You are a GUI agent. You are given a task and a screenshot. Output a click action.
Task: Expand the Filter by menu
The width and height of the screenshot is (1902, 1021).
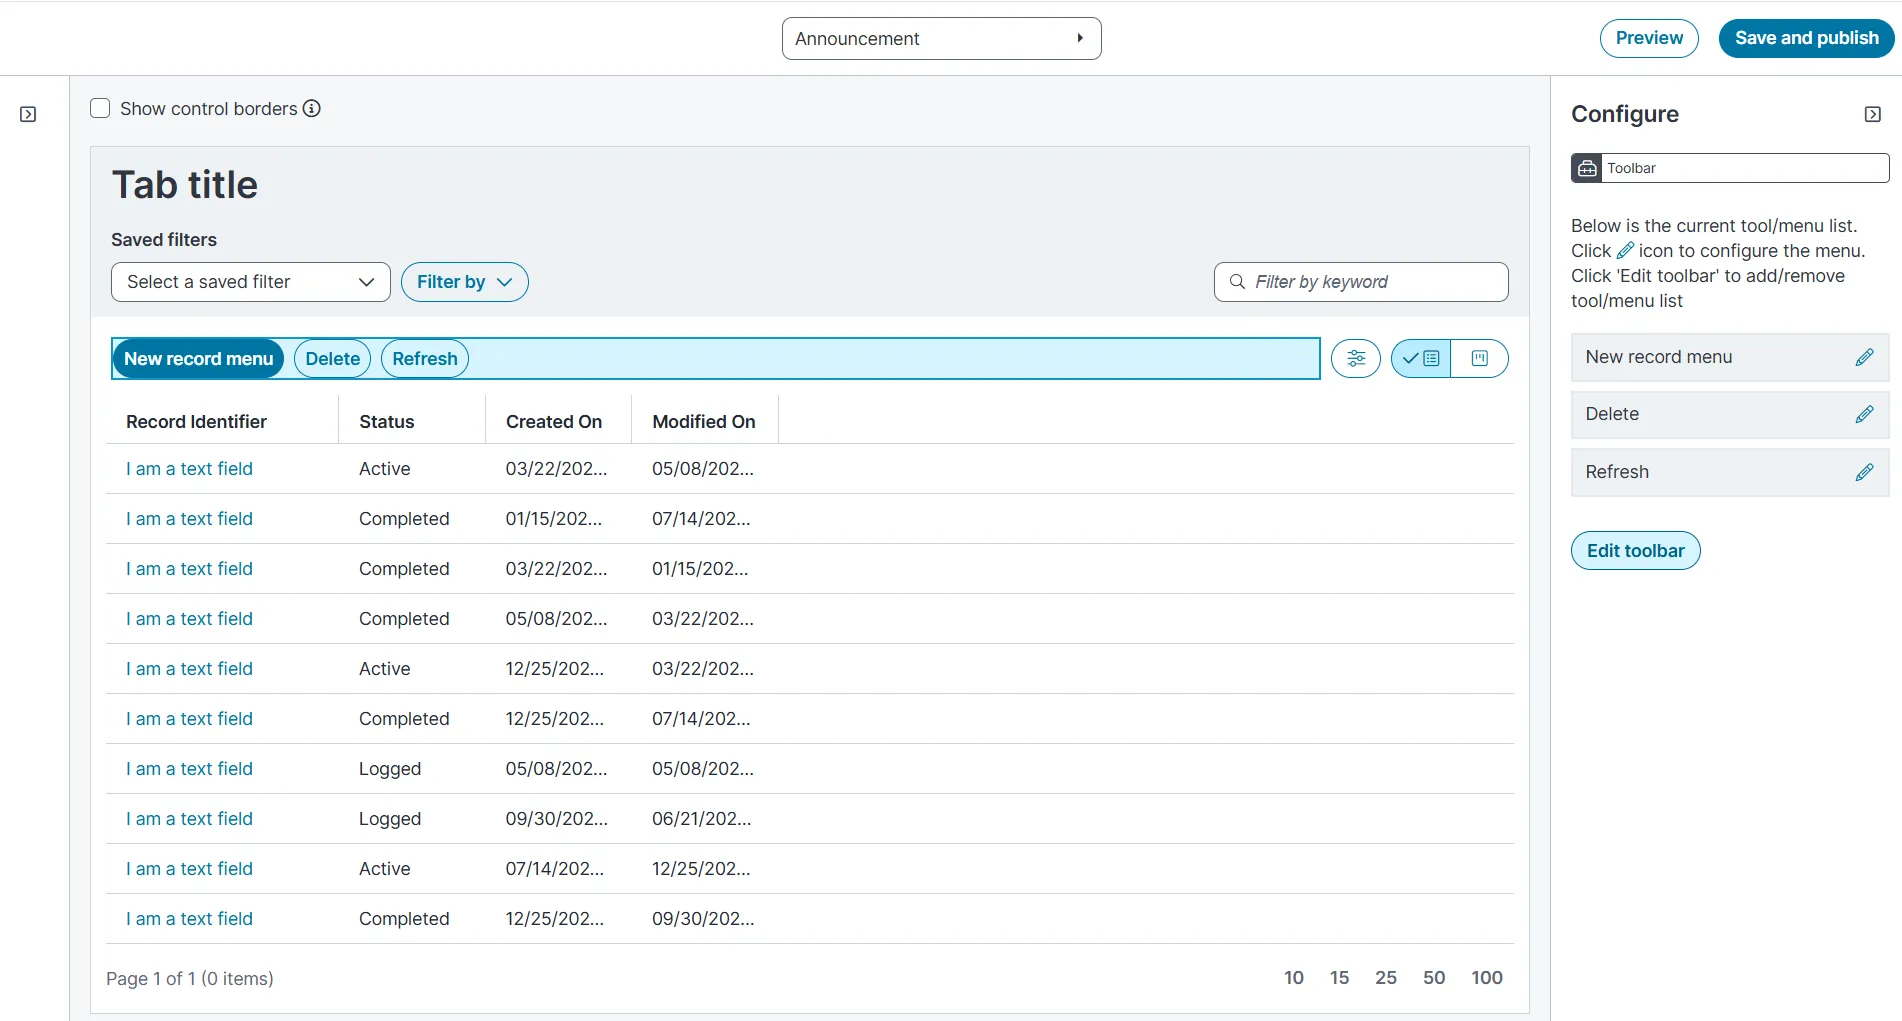[465, 282]
